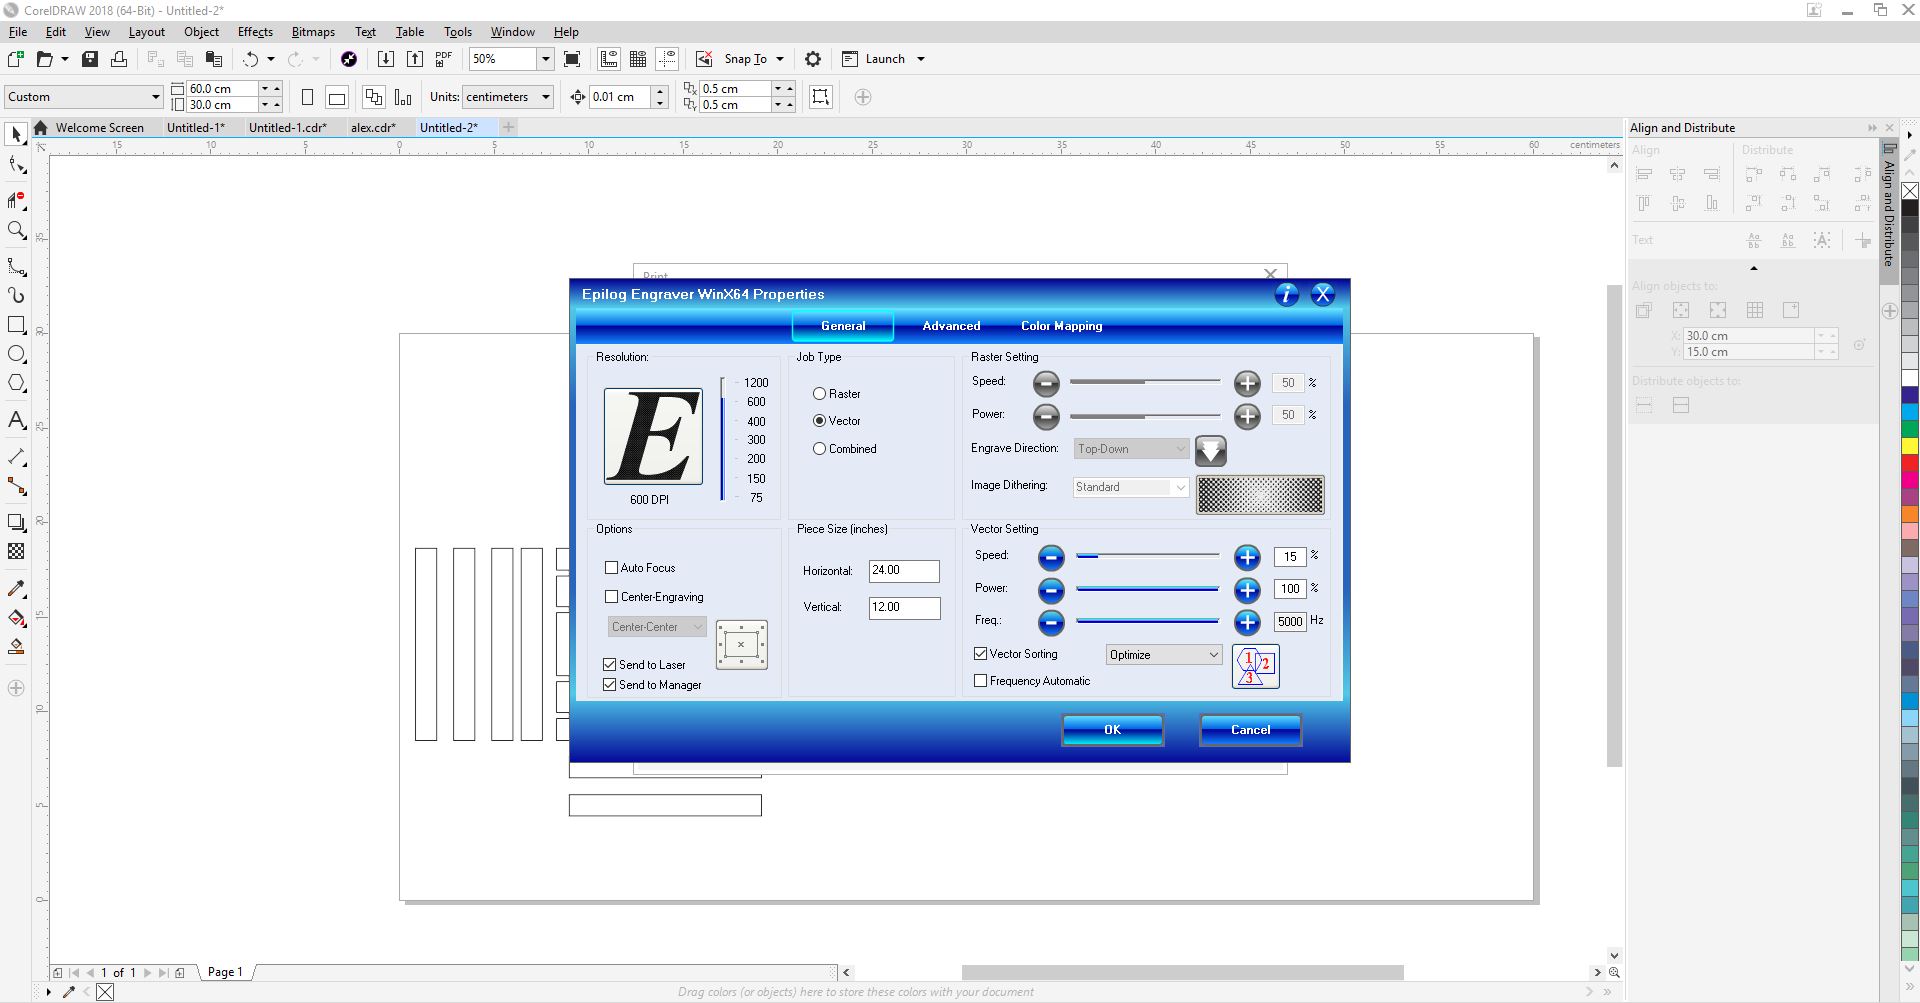Increase vector frequency with plus button
This screenshot has height=1003, width=1920.
coord(1247,623)
